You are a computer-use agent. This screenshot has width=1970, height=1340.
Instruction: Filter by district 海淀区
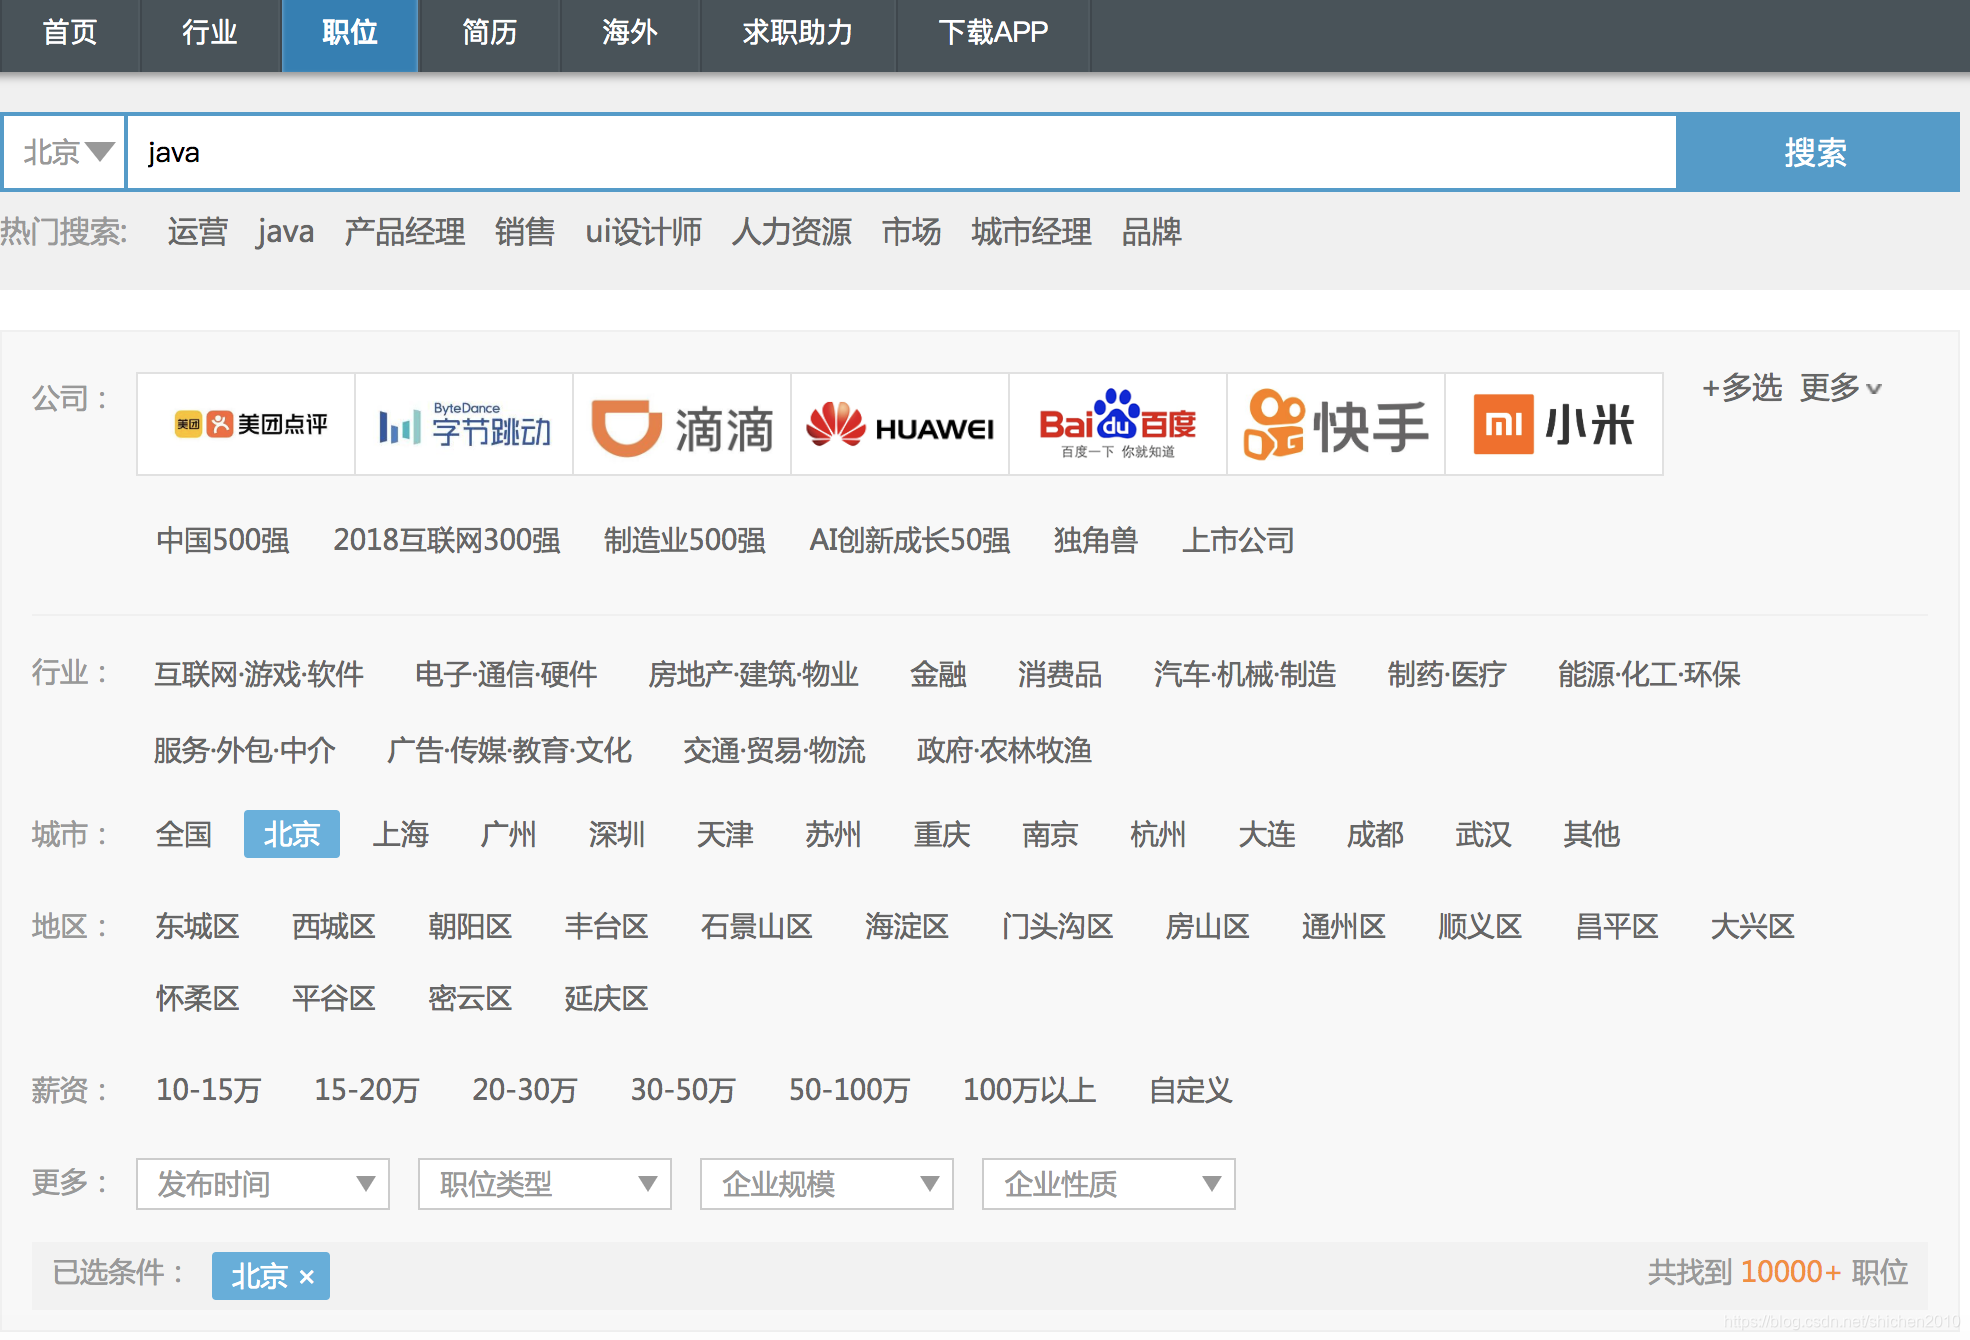click(x=907, y=926)
